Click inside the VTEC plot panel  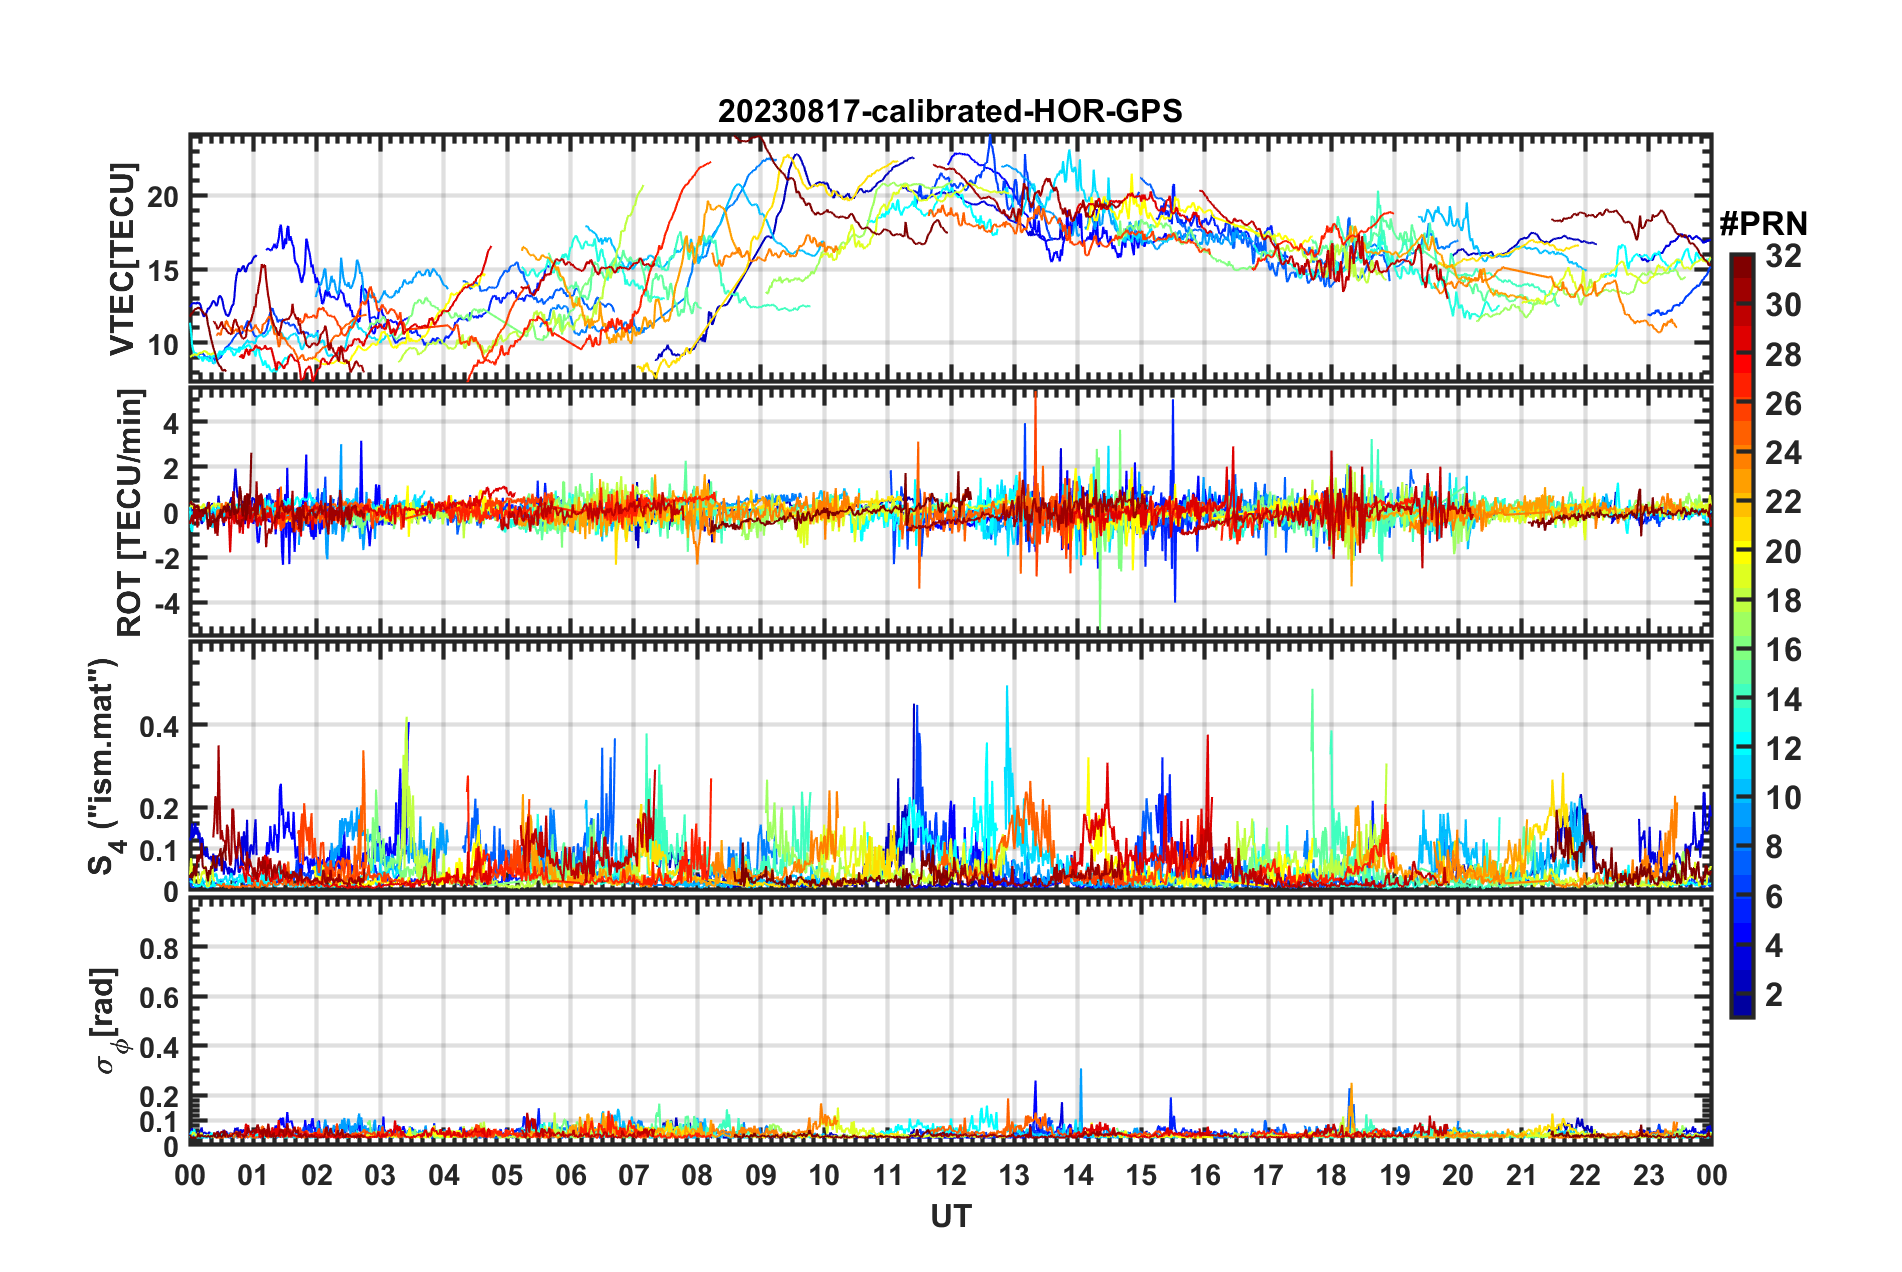(951, 257)
